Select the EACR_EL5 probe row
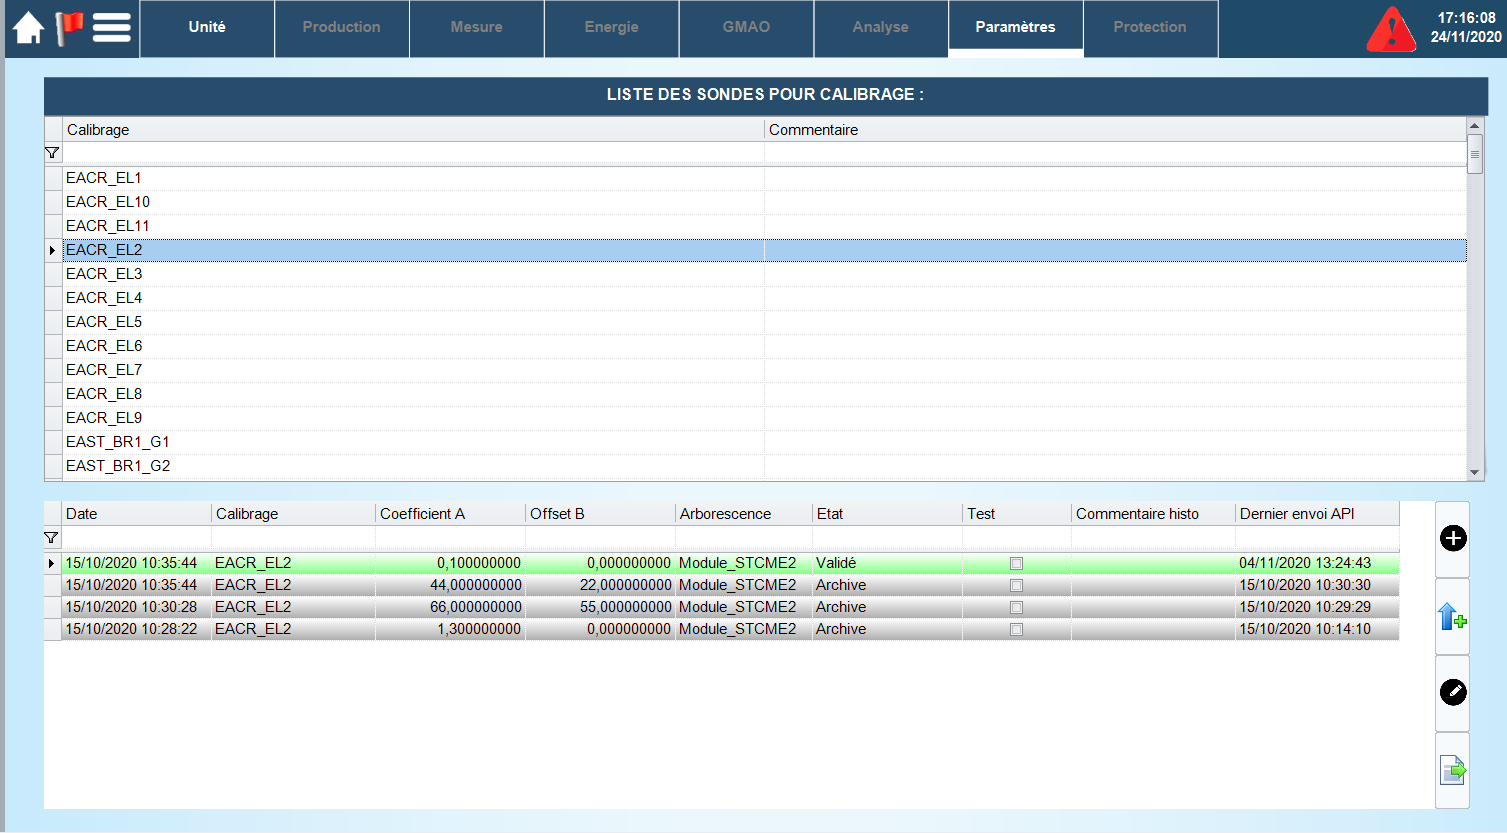Viewport: 1507px width, 833px height. pos(104,322)
